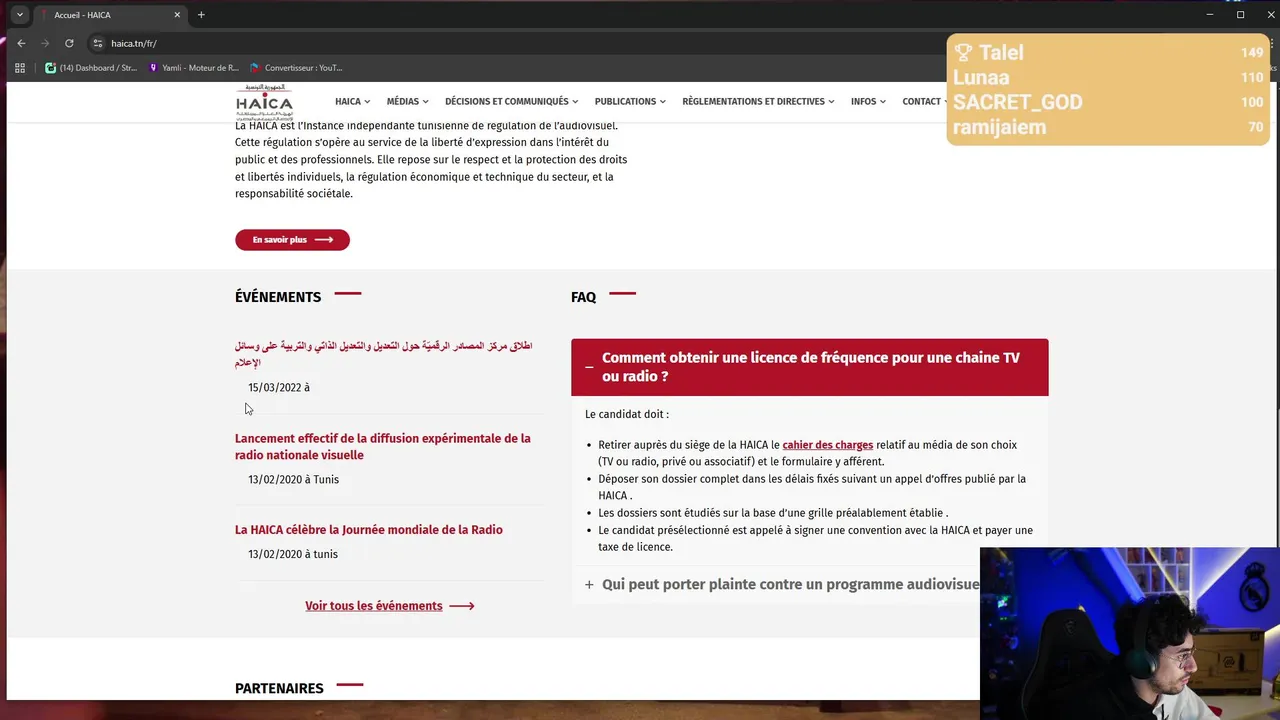
Task: Open the Arabic event title link
Action: click(384, 354)
